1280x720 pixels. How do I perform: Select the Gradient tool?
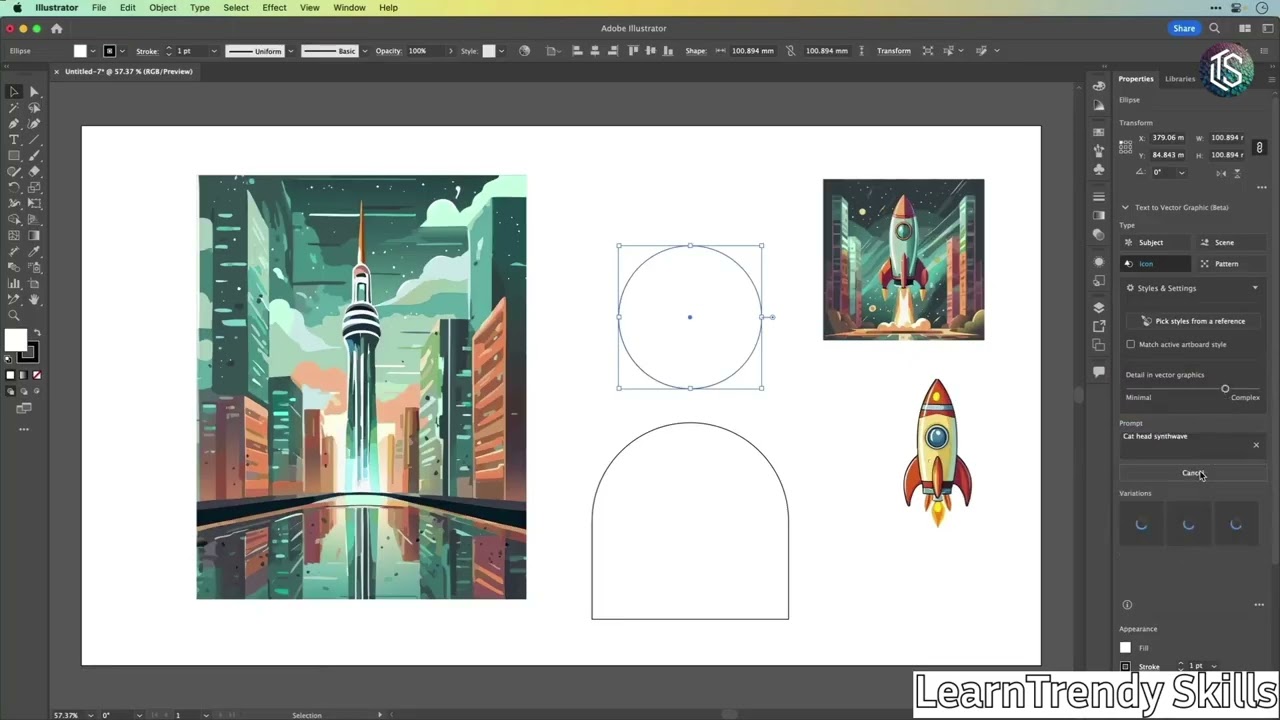pyautogui.click(x=34, y=236)
